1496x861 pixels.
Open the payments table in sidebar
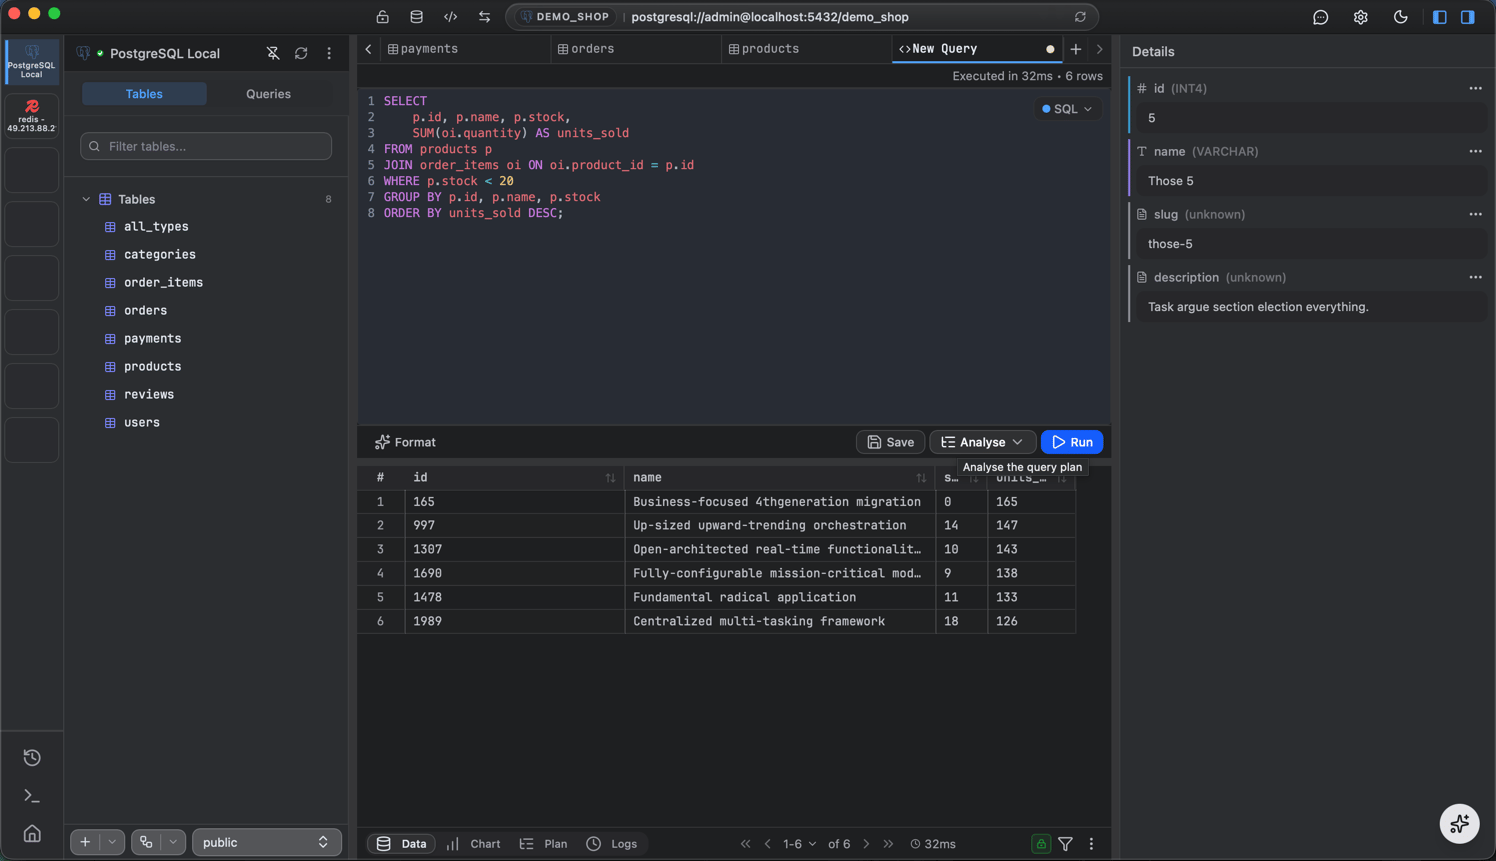152,339
